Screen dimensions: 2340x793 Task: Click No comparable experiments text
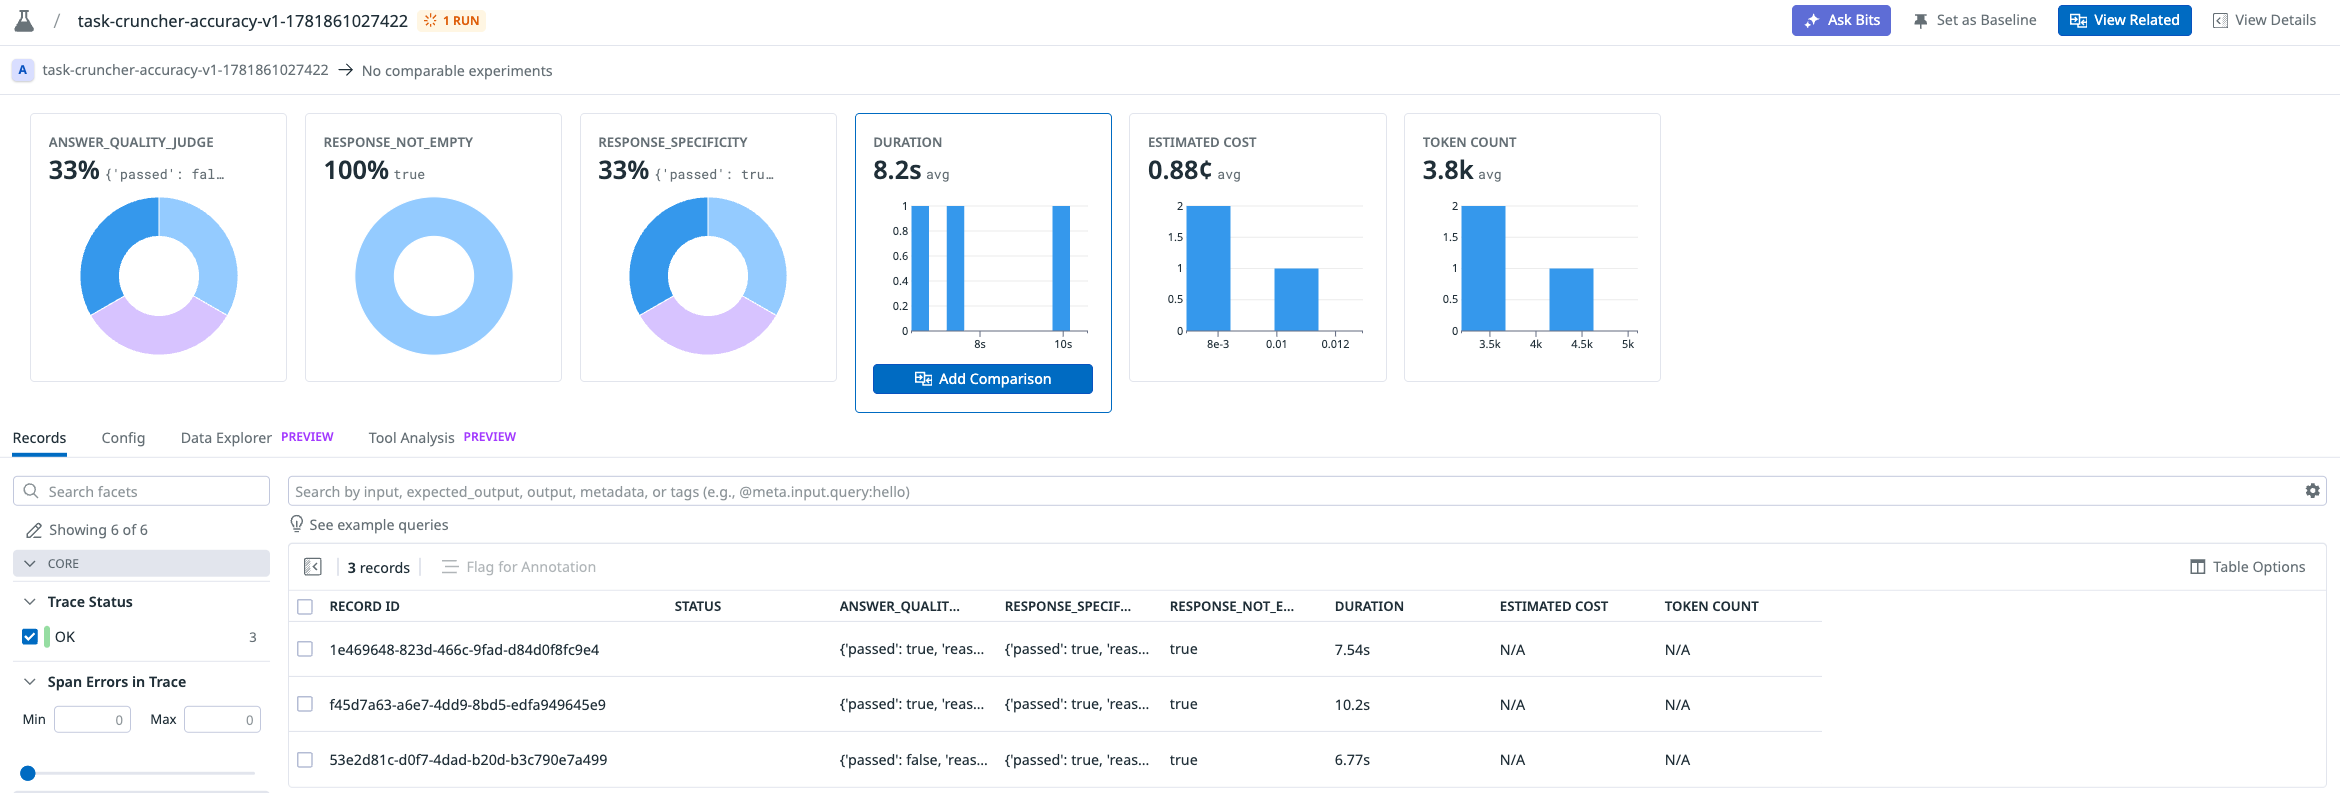pyautogui.click(x=457, y=71)
